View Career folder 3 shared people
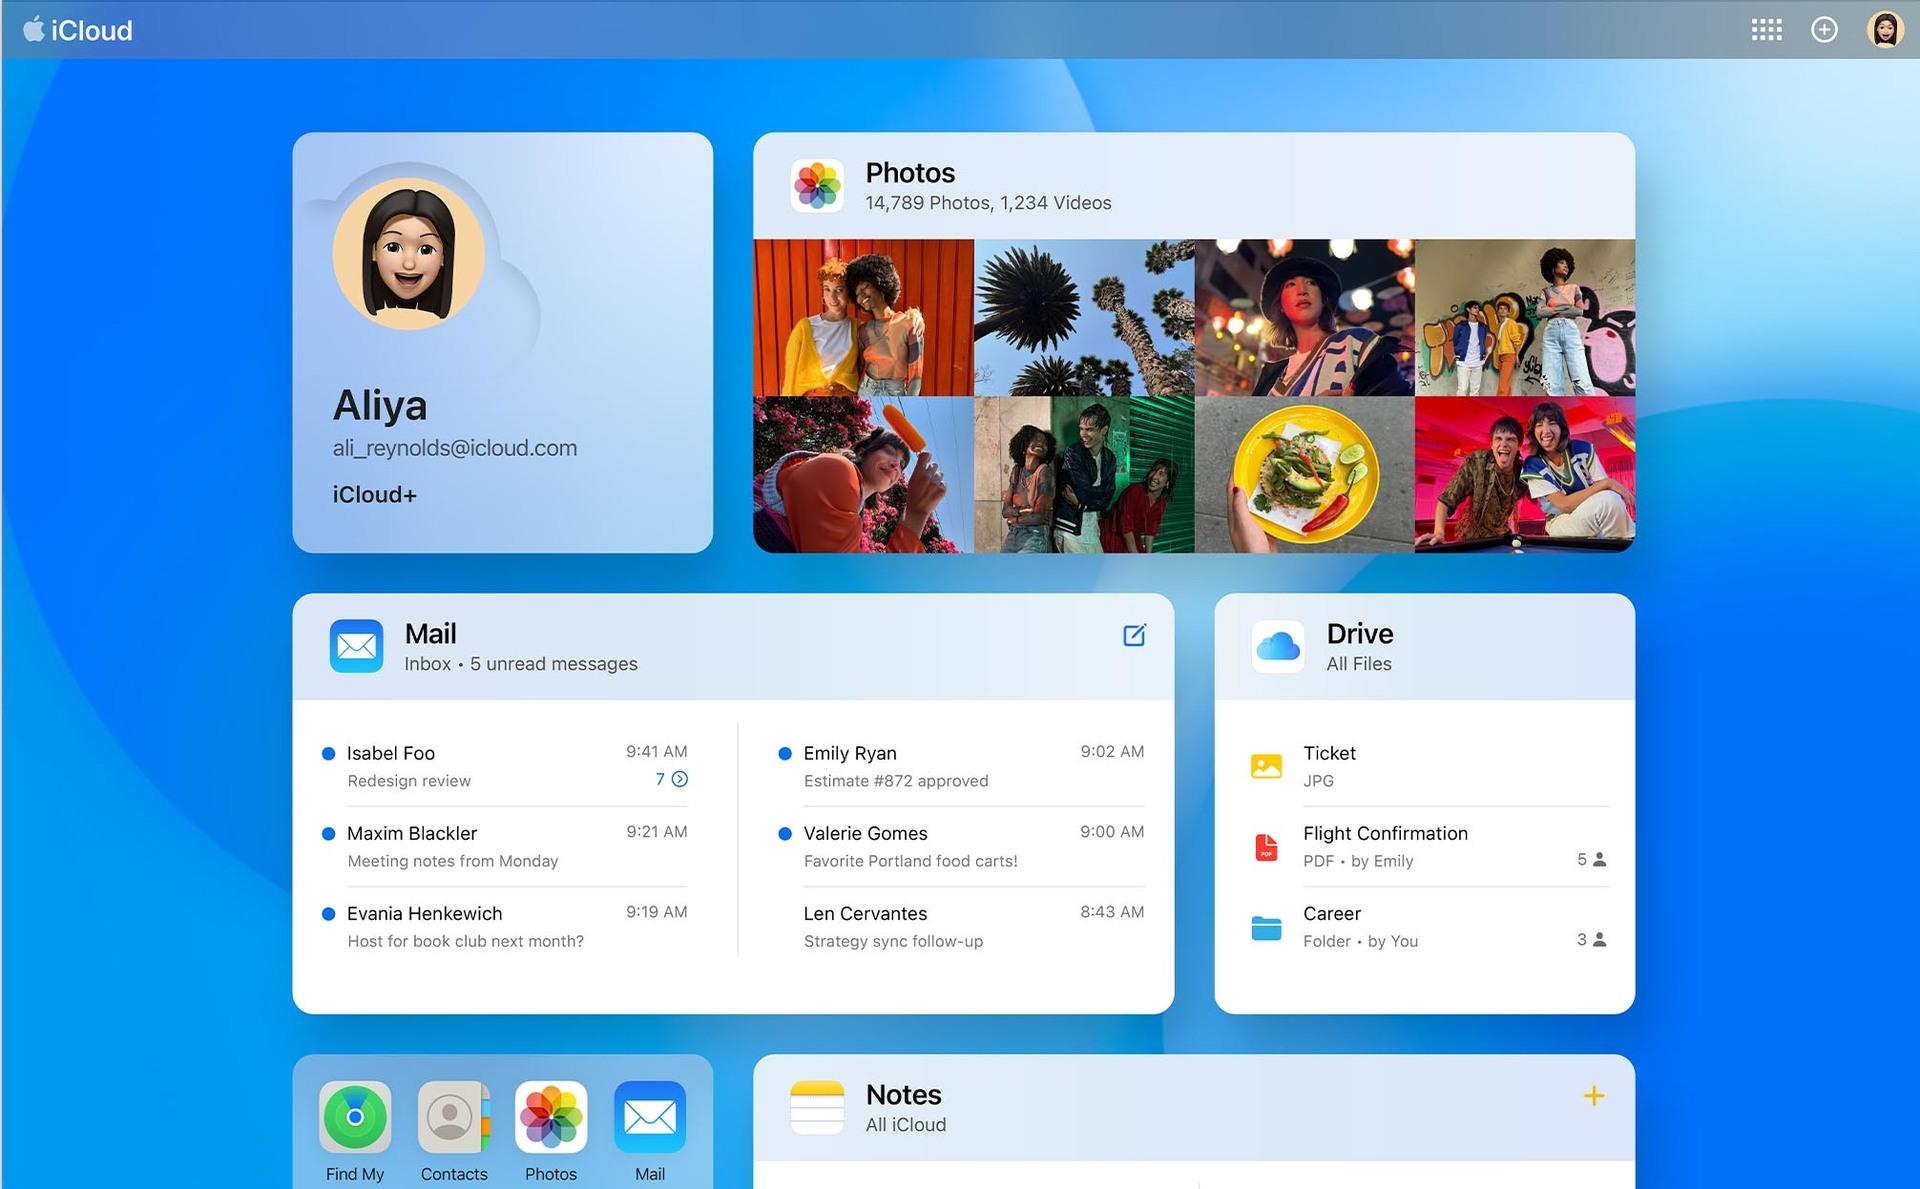 [1591, 939]
